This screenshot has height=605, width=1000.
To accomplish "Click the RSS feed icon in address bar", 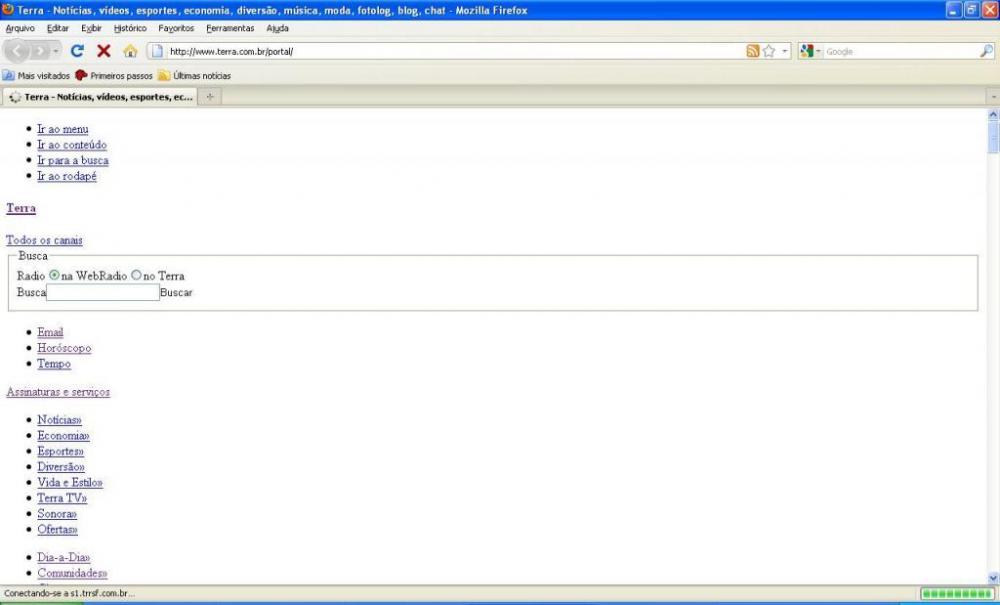I will 752,51.
